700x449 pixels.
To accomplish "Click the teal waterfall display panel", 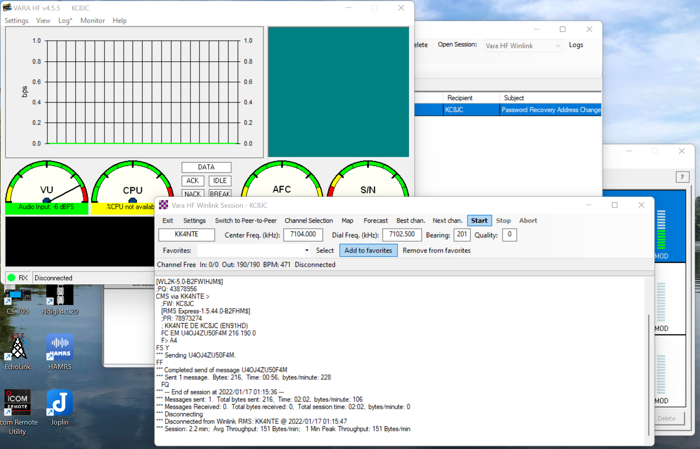I will tap(338, 92).
